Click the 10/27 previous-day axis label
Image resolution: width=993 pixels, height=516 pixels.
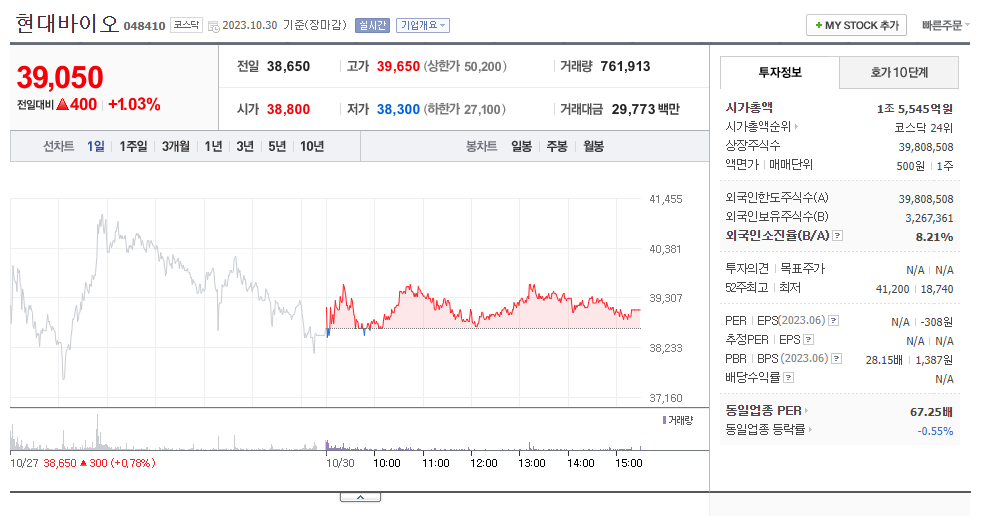tap(24, 463)
